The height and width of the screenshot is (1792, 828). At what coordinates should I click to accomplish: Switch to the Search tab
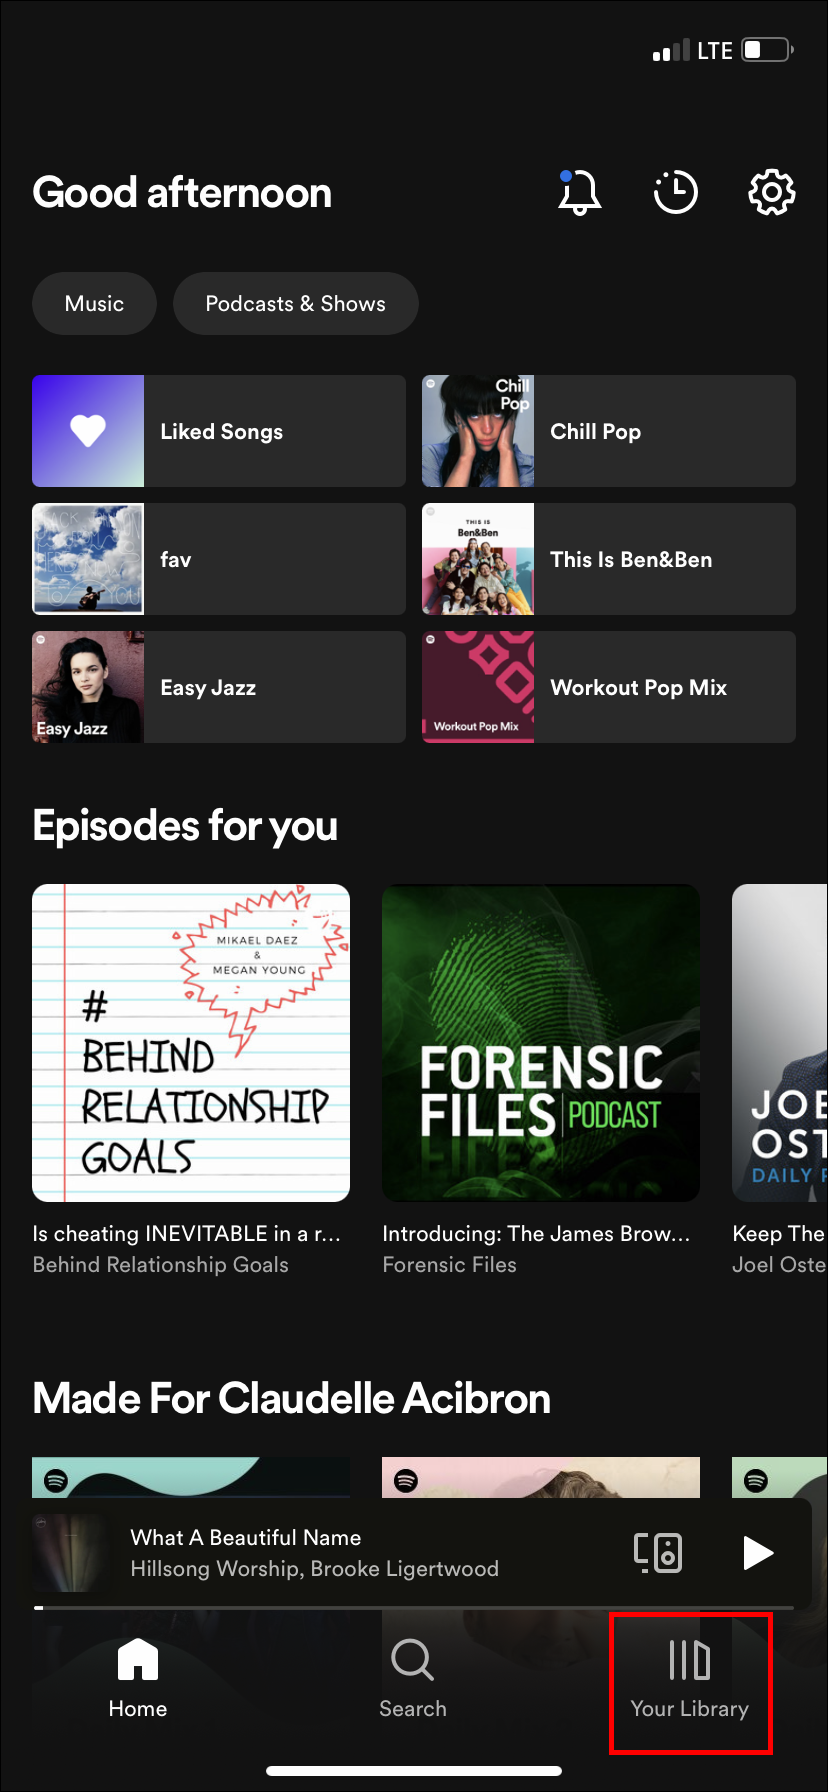click(413, 1679)
